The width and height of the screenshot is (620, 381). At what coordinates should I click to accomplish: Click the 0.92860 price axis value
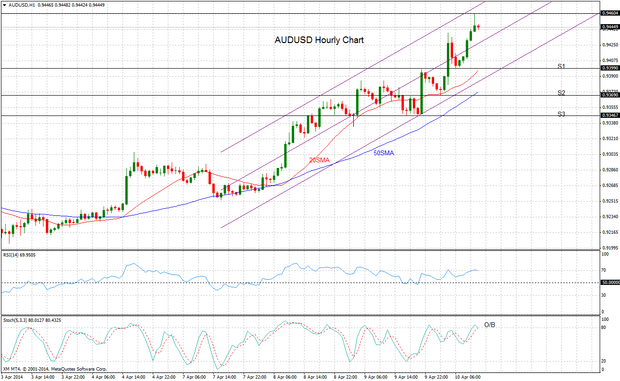point(610,170)
